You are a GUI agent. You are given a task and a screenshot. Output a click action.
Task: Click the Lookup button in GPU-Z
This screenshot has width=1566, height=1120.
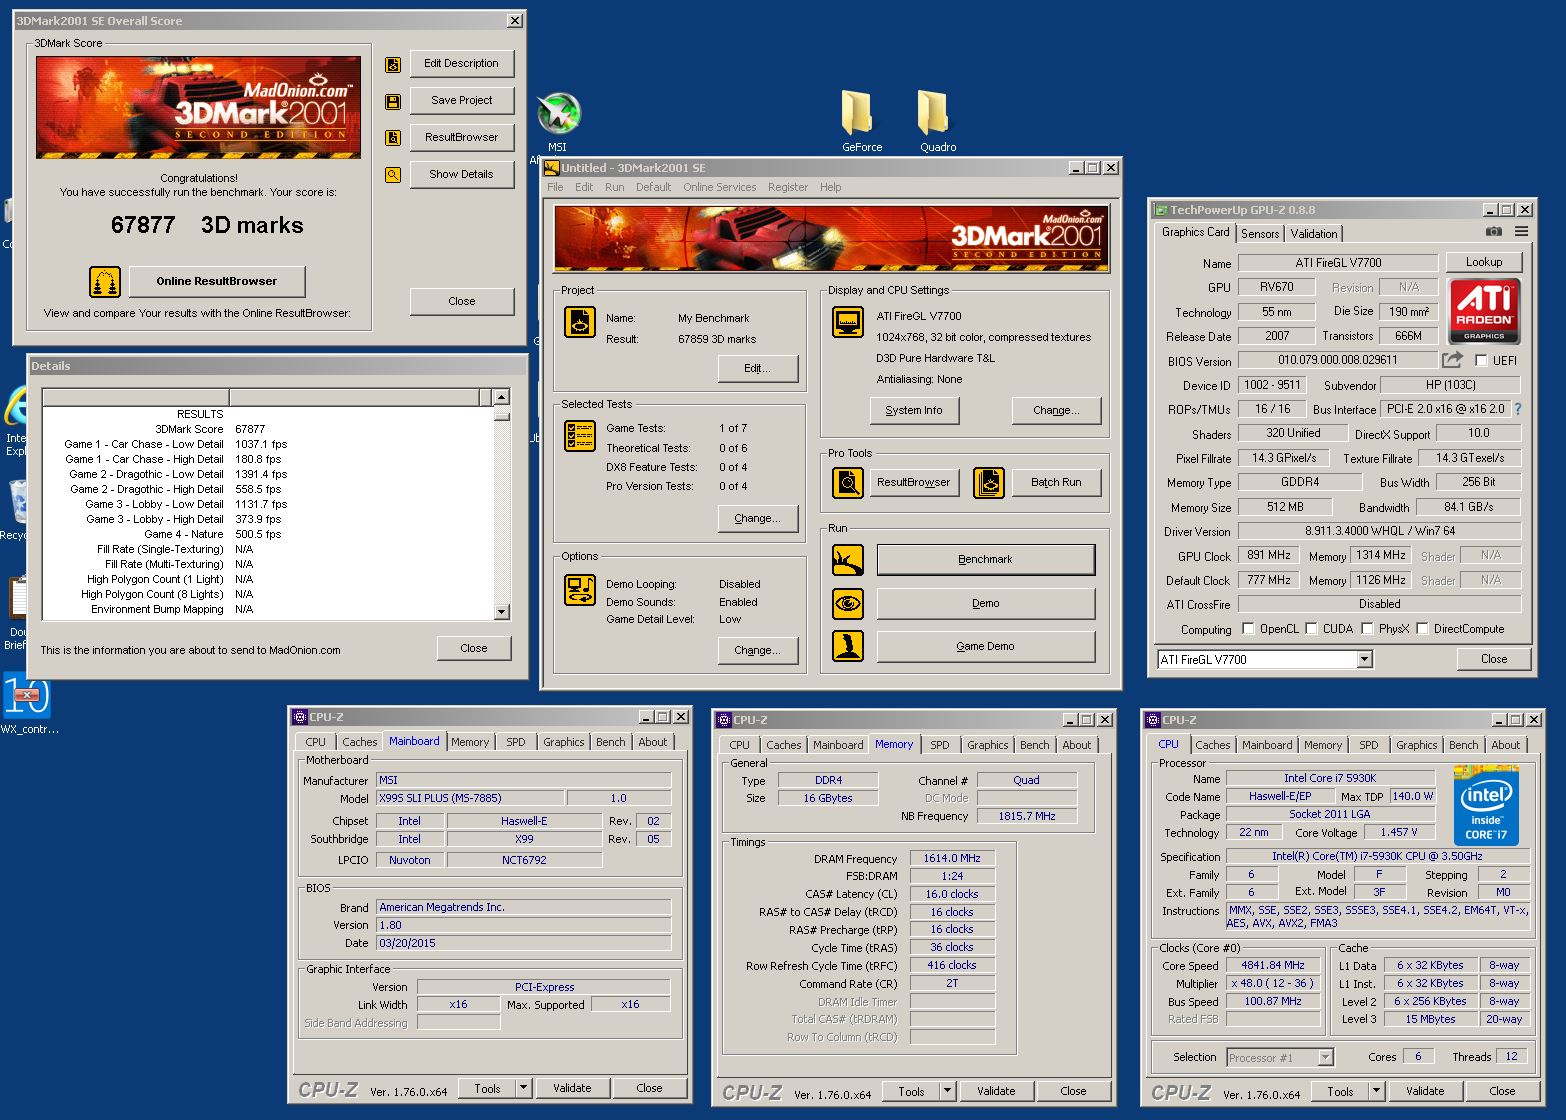click(1484, 262)
